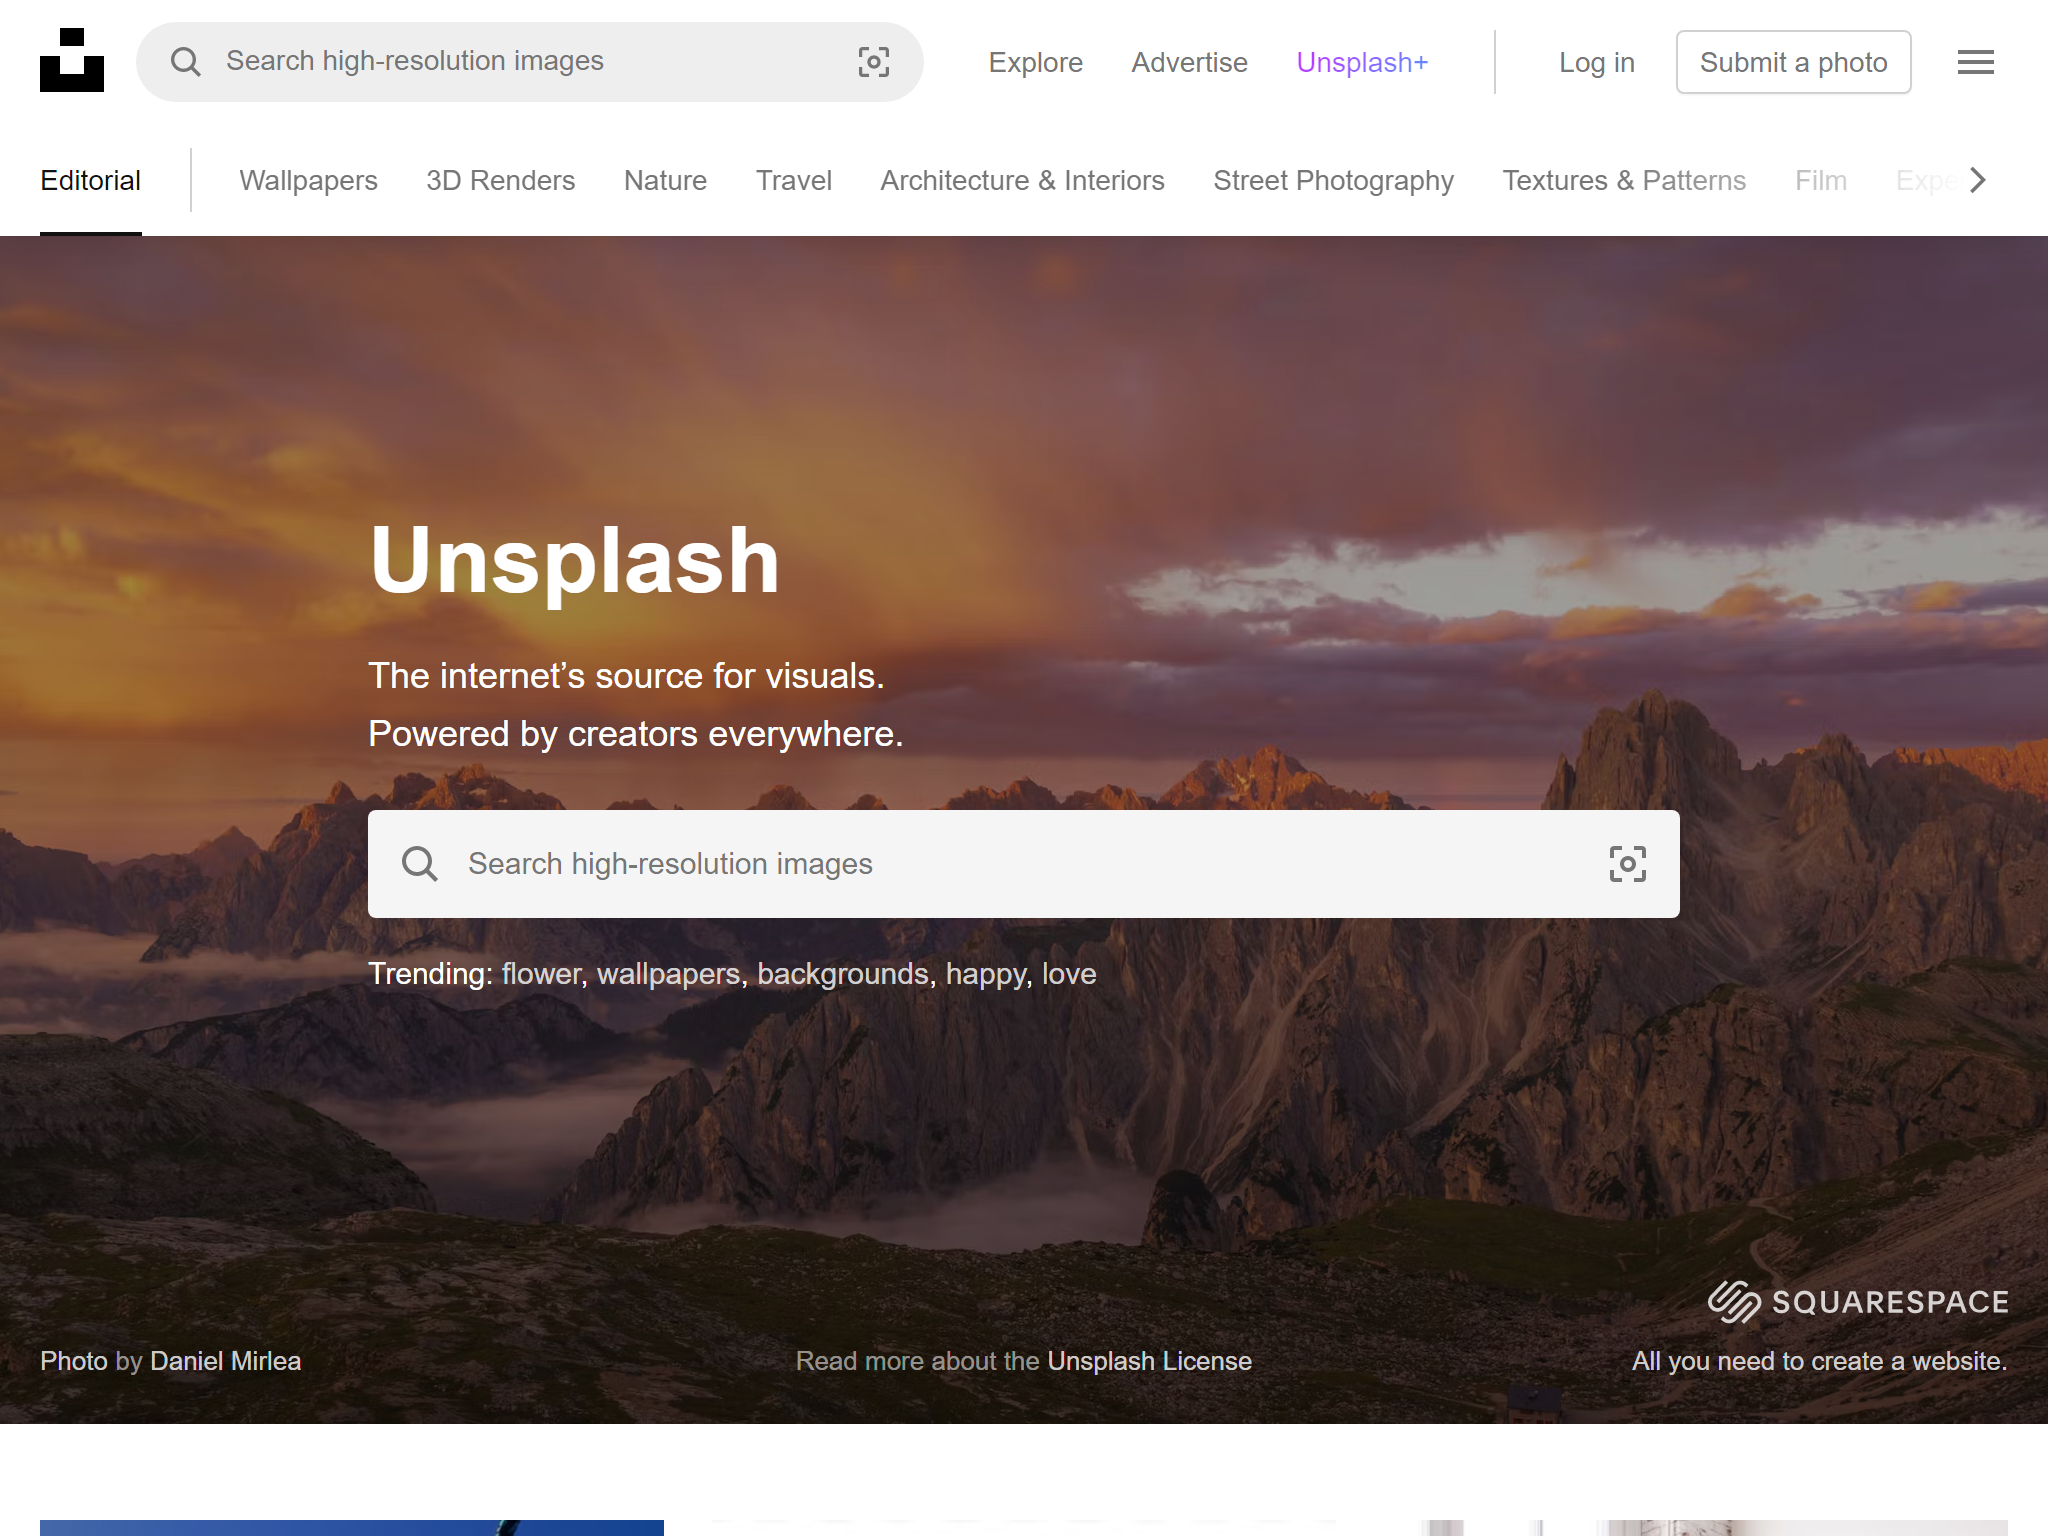
Task: Expand more categories with right chevron
Action: (x=1977, y=181)
